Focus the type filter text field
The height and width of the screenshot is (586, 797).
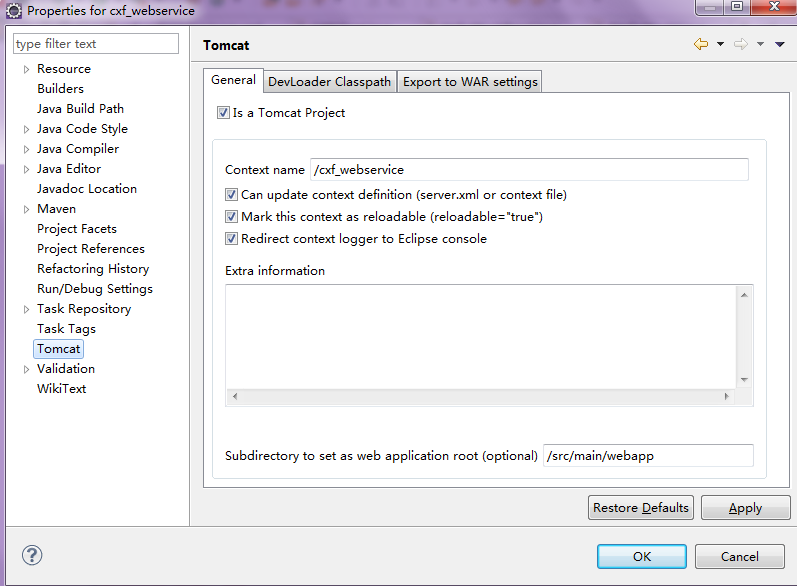coord(96,44)
